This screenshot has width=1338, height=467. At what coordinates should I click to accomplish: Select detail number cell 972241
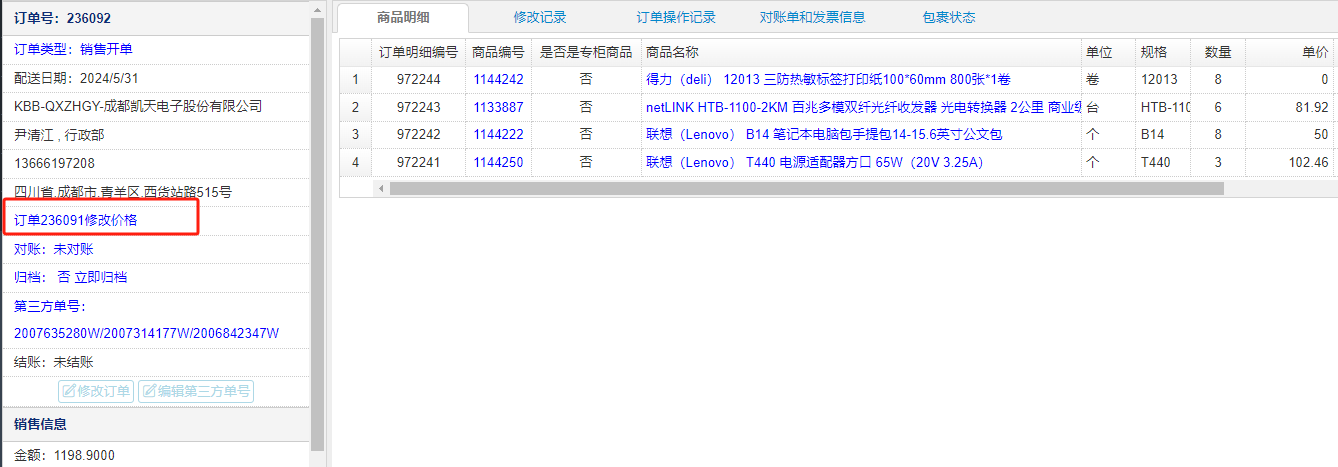click(x=418, y=162)
